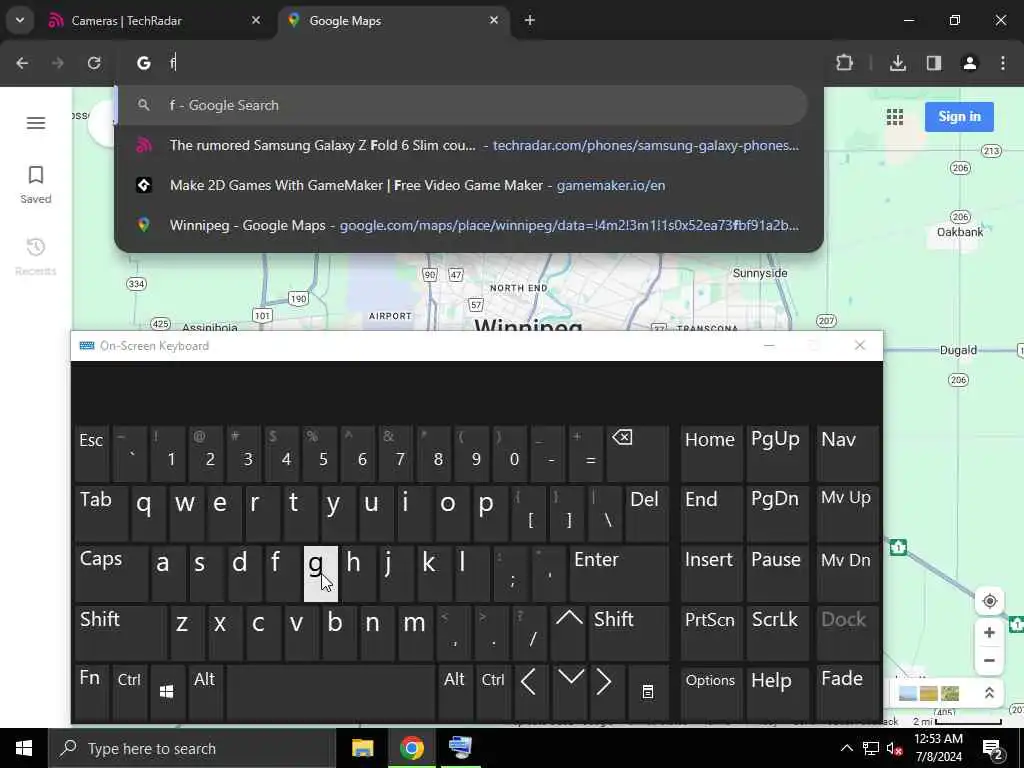Image resolution: width=1024 pixels, height=768 pixels.
Task: Click the muted volume tray icon
Action: pos(895,748)
